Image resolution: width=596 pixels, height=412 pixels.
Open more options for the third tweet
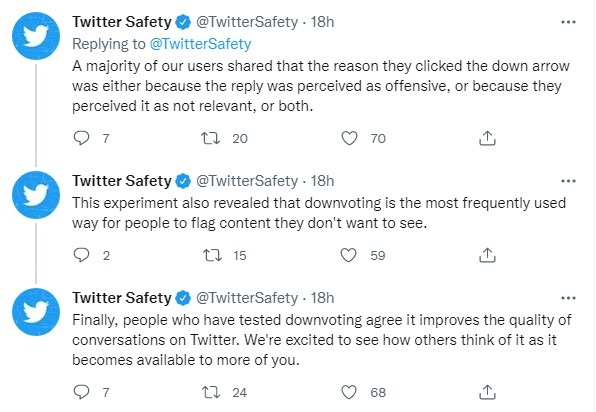click(x=568, y=298)
